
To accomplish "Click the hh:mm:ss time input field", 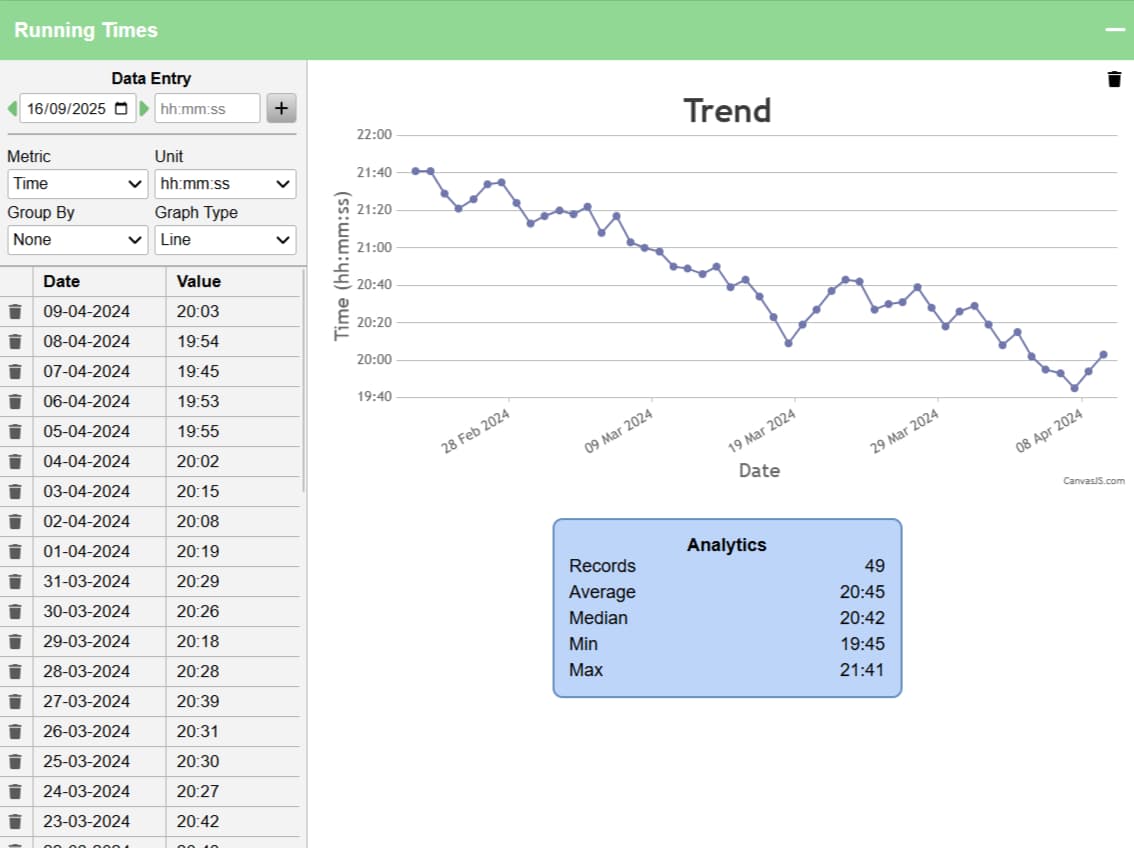I will pos(207,108).
